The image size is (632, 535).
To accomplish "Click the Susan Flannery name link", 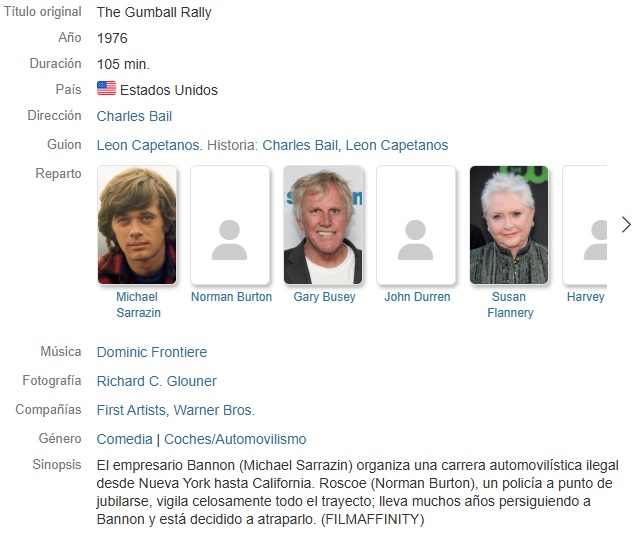I will tap(510, 304).
